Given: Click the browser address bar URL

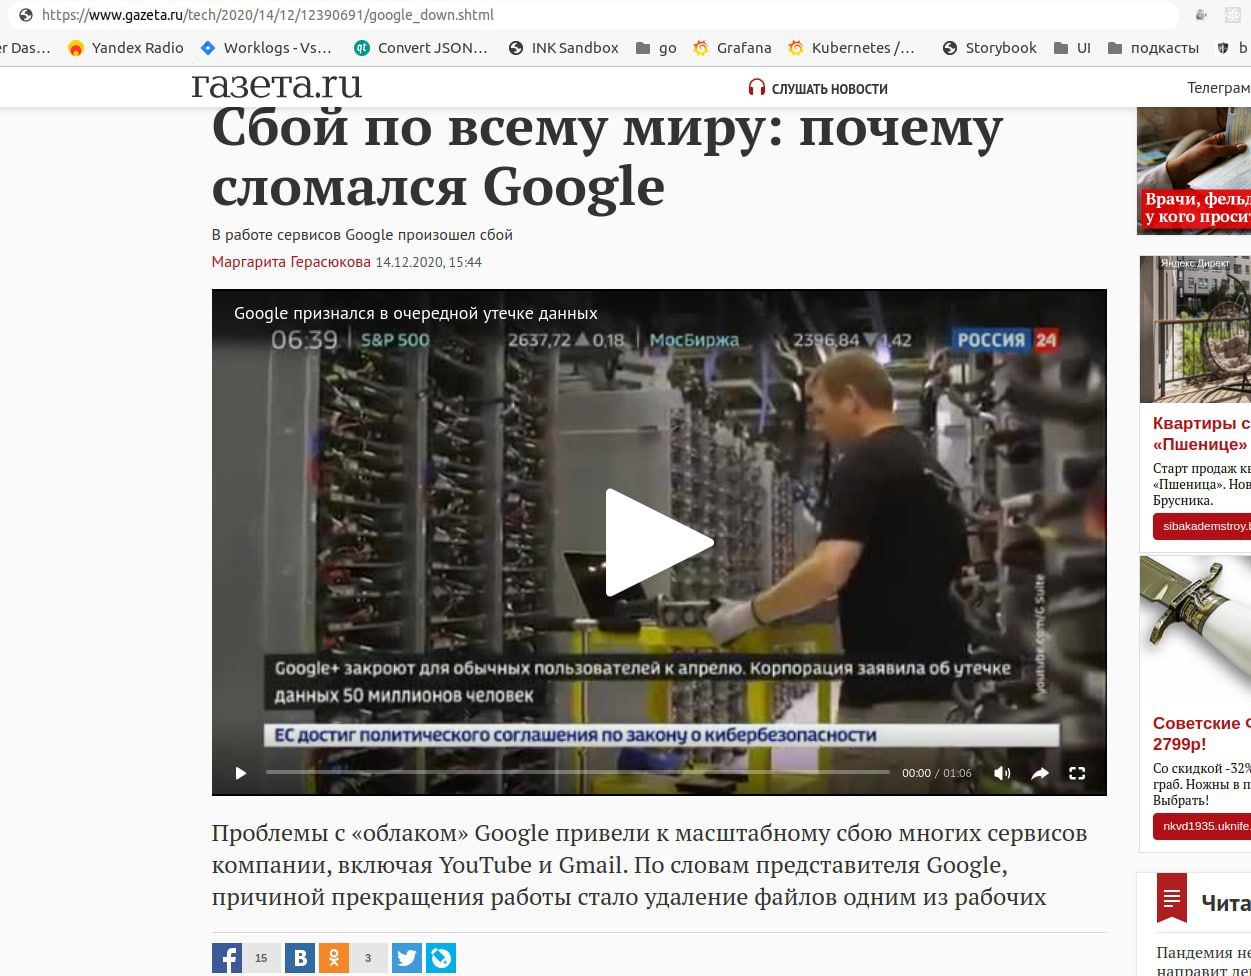Looking at the screenshot, I should click(x=268, y=15).
